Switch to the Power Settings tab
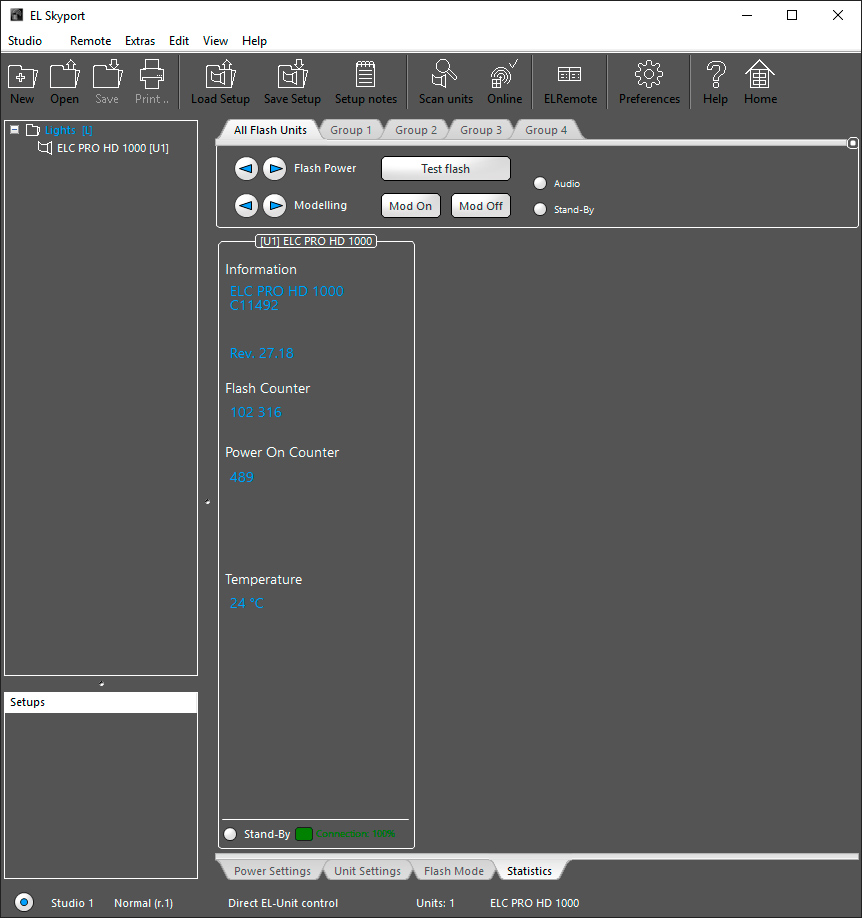862x918 pixels. (271, 871)
